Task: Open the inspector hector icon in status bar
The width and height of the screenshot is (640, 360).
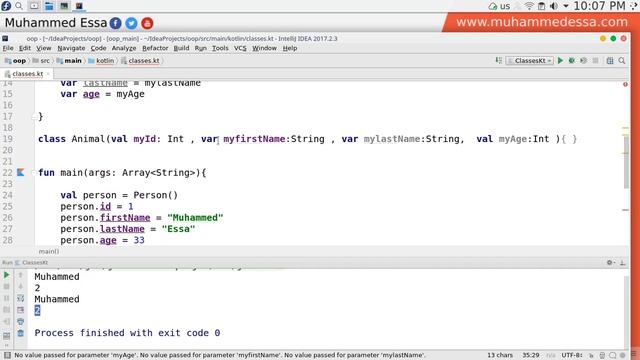Action: pyautogui.click(x=602, y=355)
